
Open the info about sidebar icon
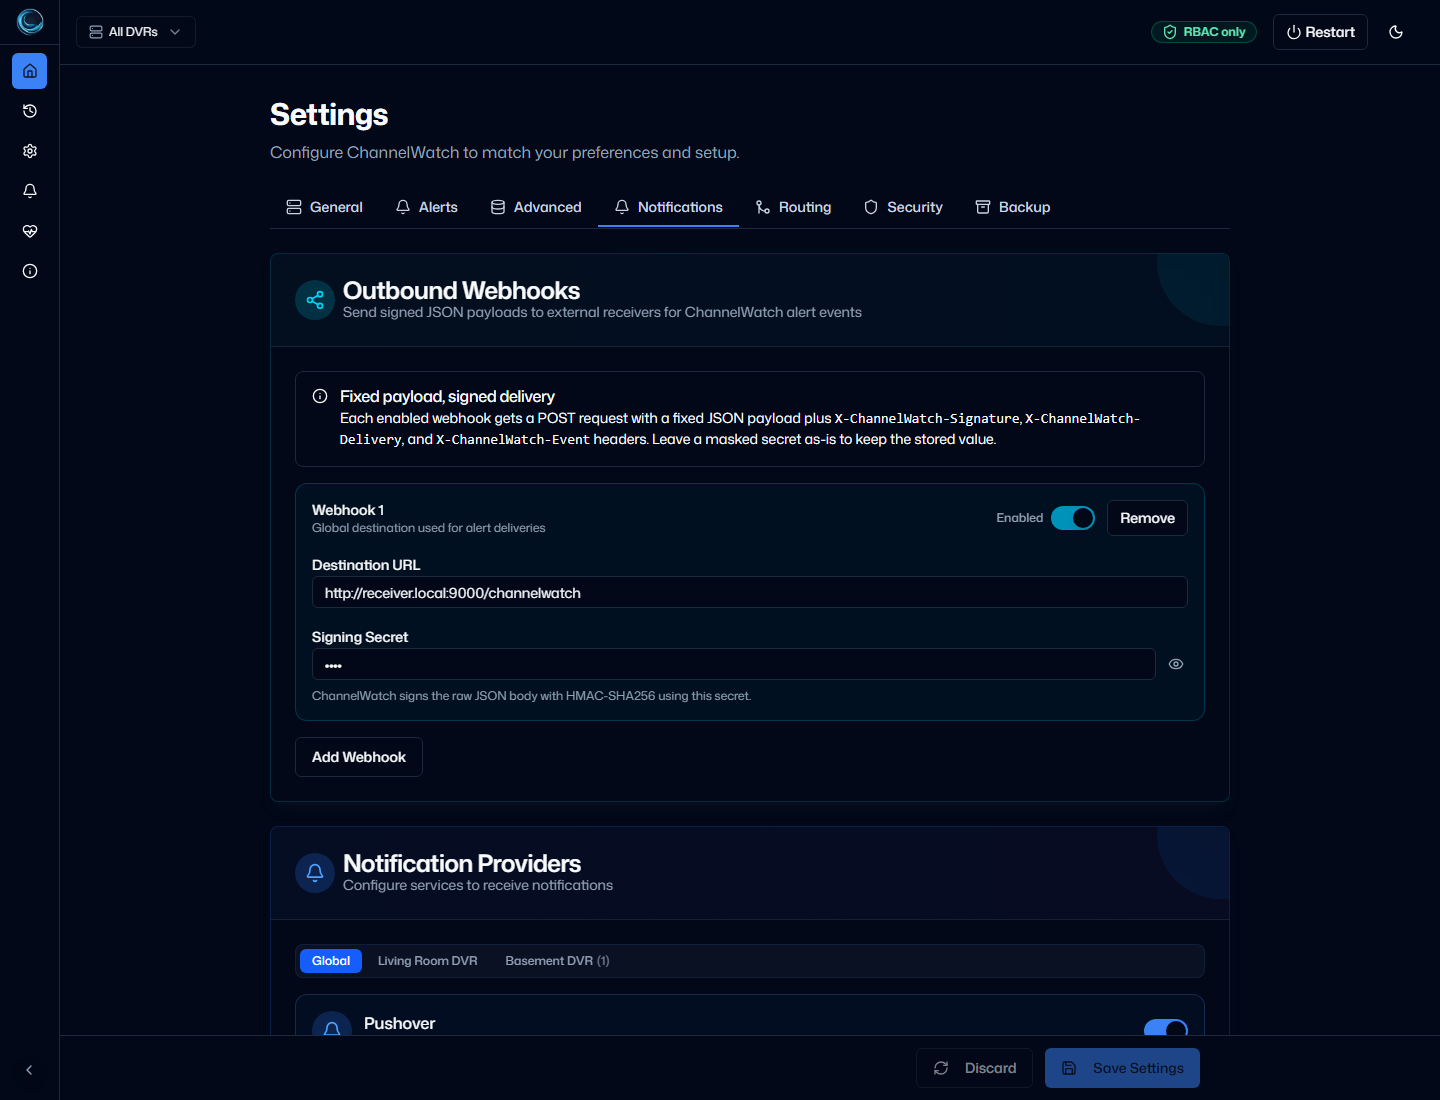[30, 271]
